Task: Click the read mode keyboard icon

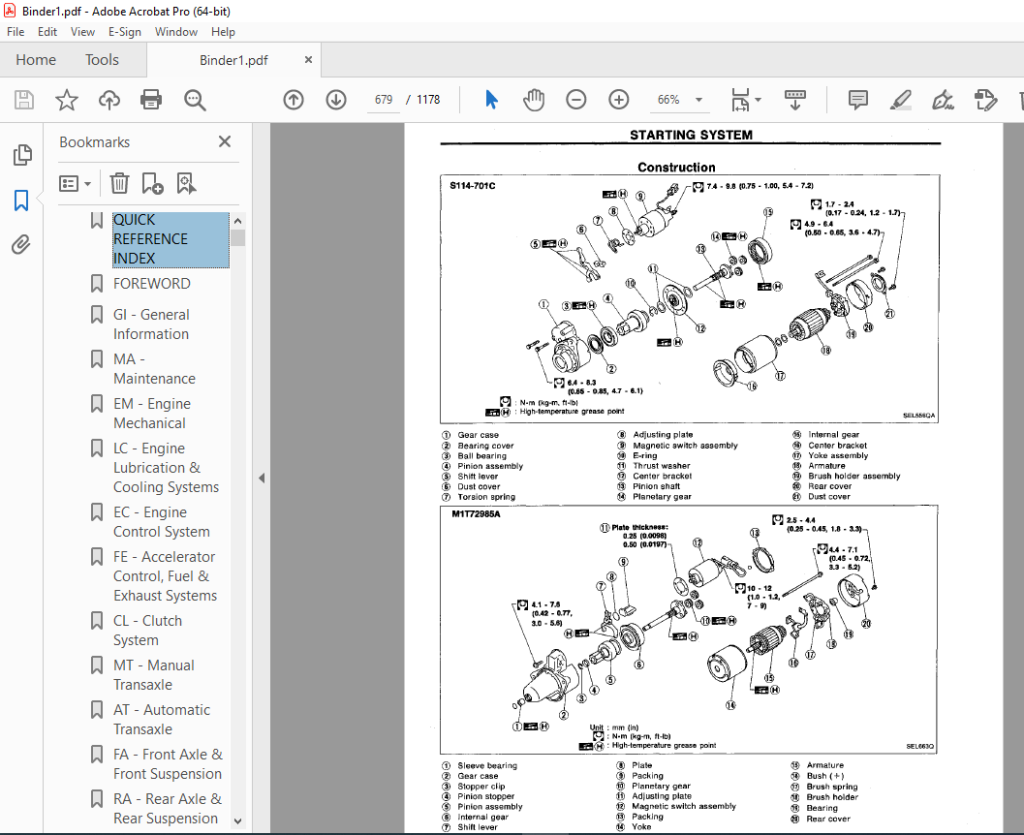Action: tap(795, 100)
